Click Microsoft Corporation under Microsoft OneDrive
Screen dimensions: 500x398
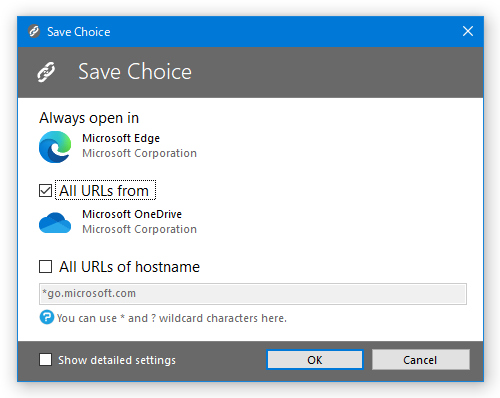tap(139, 229)
